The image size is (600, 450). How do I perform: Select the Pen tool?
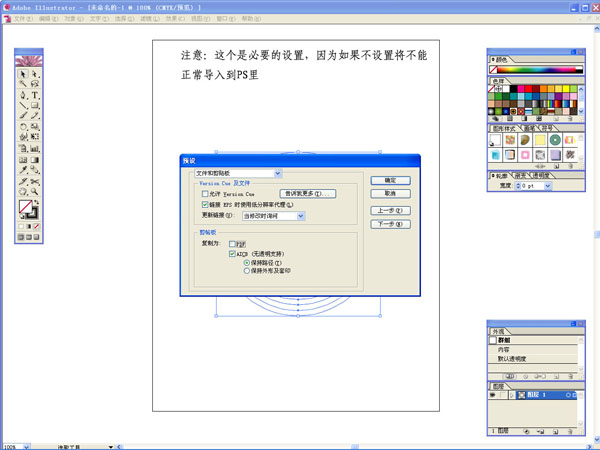click(23, 96)
